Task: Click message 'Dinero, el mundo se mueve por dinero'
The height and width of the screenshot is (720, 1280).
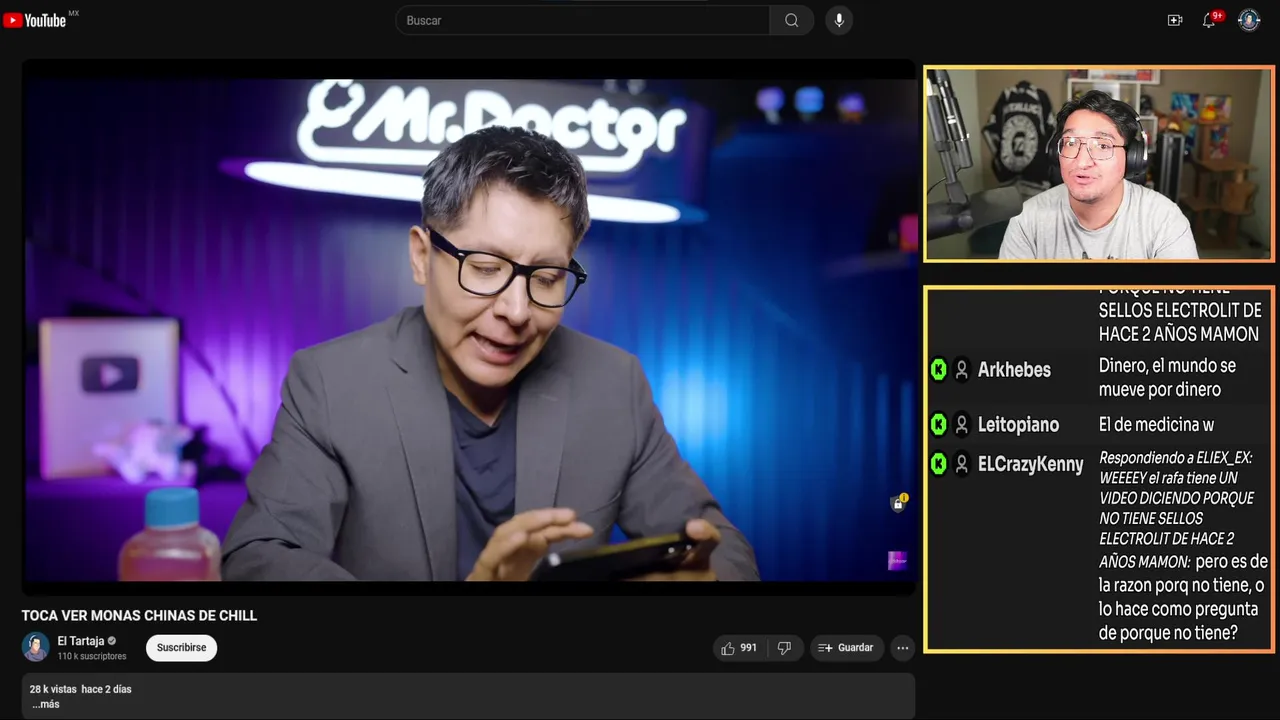Action: (1167, 378)
